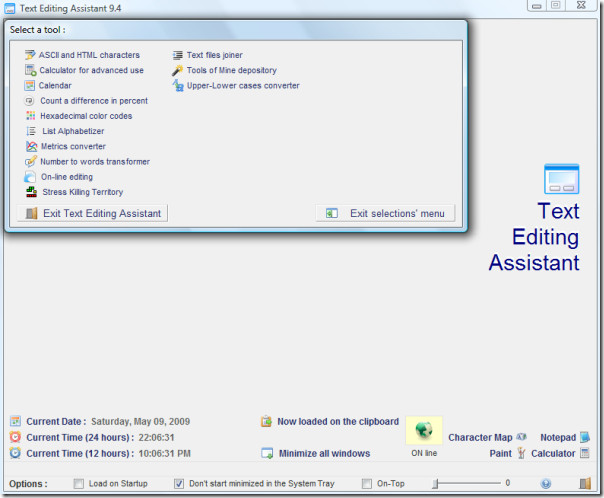This screenshot has height=498, width=604.
Task: Click the Stress Killing Territory icon
Action: (32, 192)
